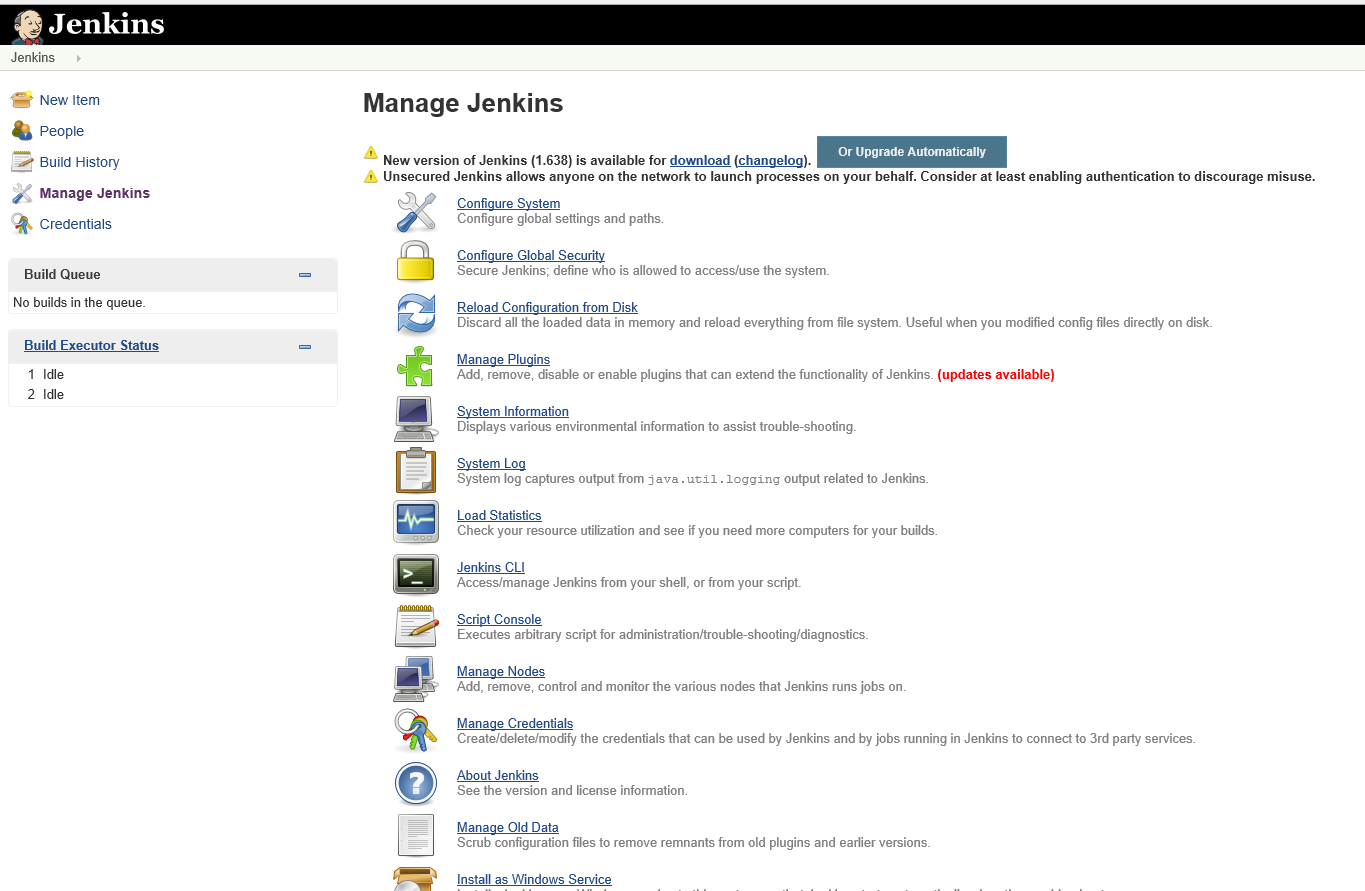Click the Credentials keys sidebar icon
The height and width of the screenshot is (891, 1365).
[22, 224]
